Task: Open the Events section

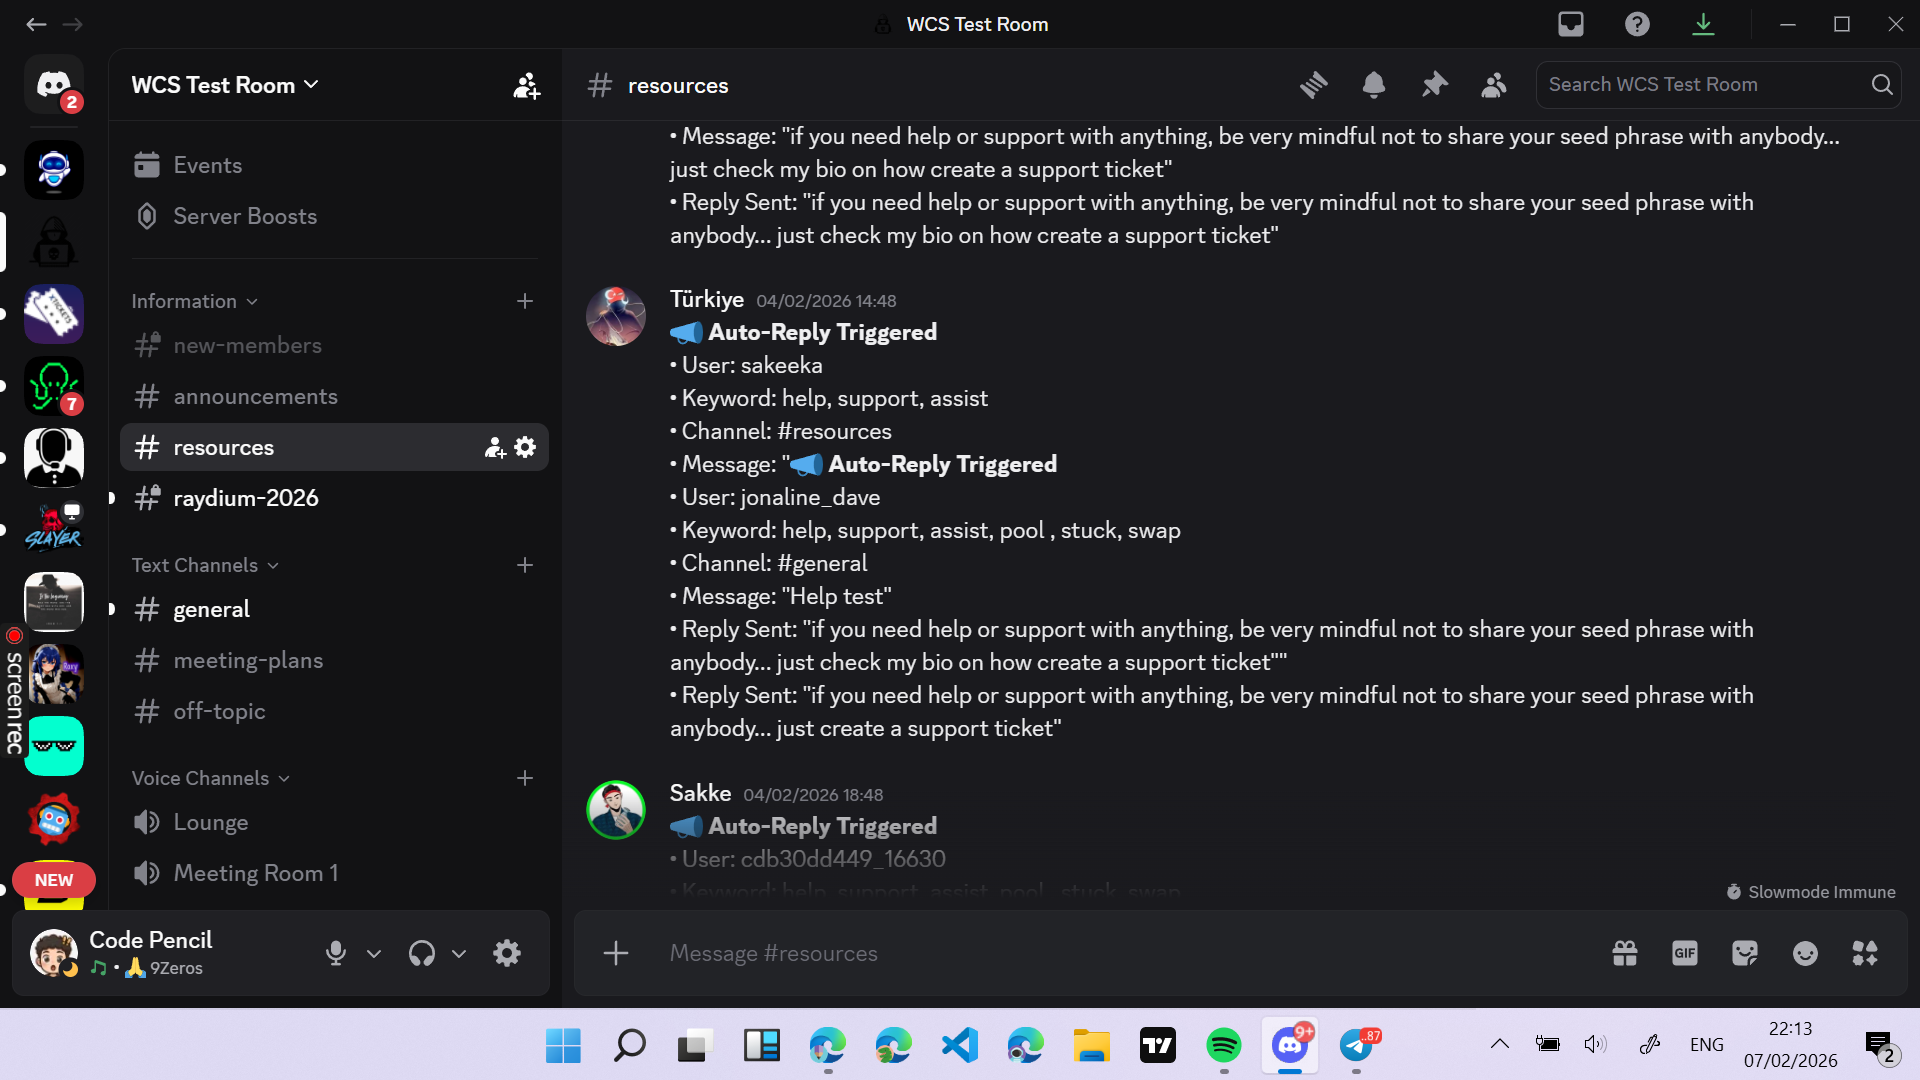Action: pos(207,165)
